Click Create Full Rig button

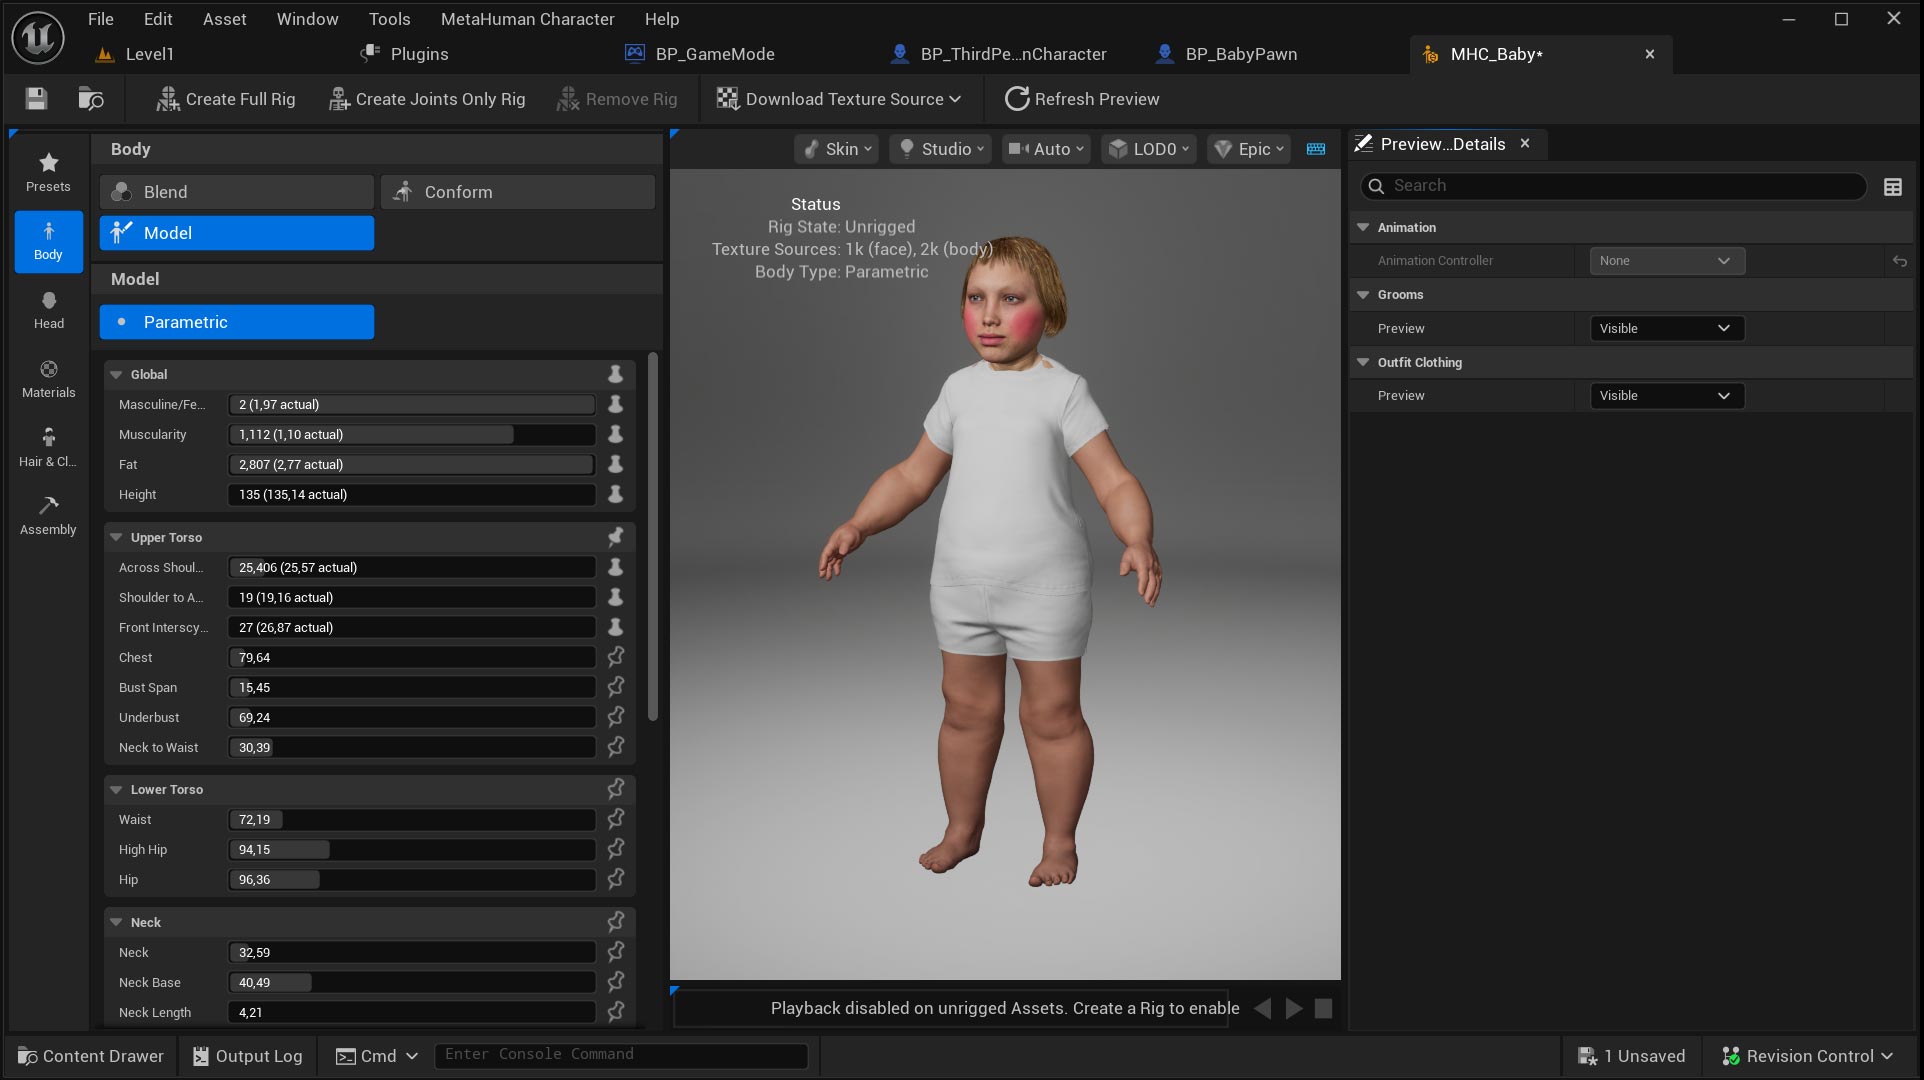pos(226,99)
